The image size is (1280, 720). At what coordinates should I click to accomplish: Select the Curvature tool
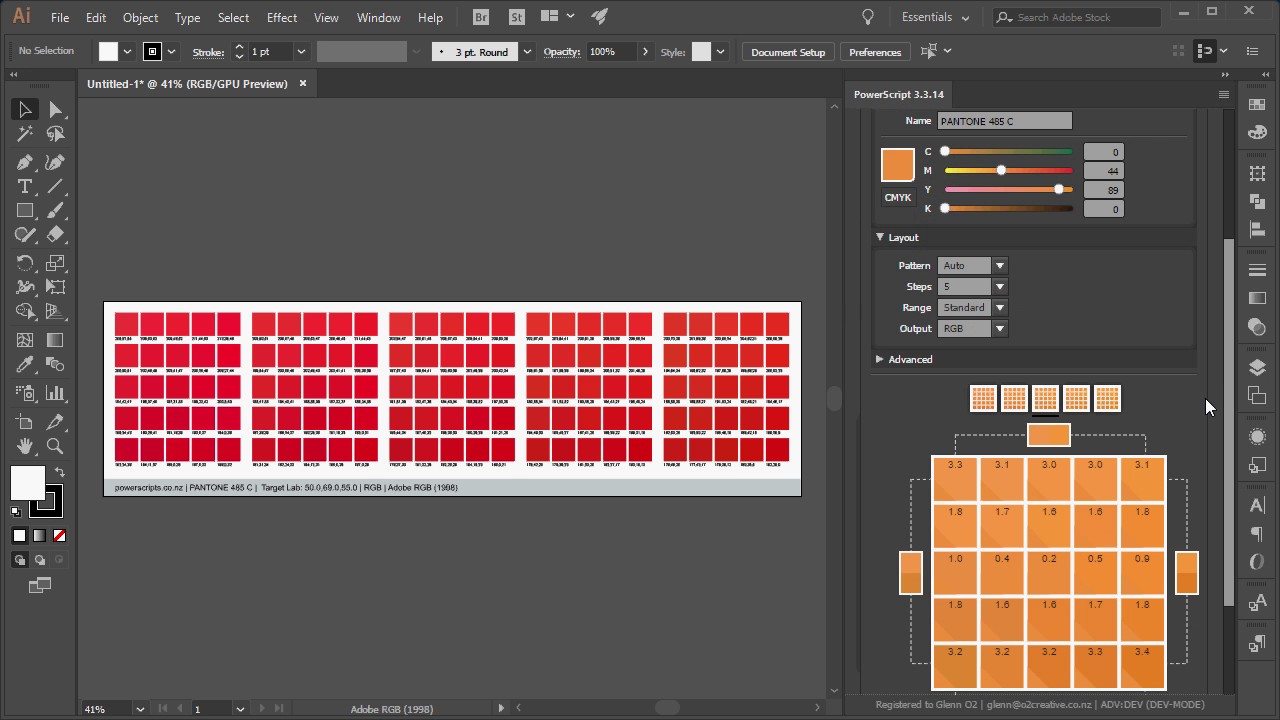pos(55,162)
